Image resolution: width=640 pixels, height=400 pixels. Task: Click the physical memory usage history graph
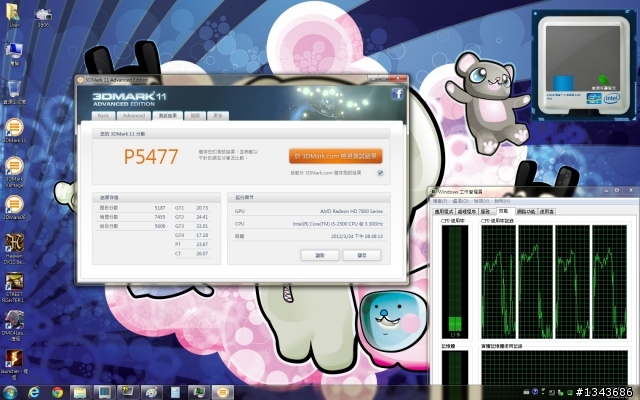(554, 367)
